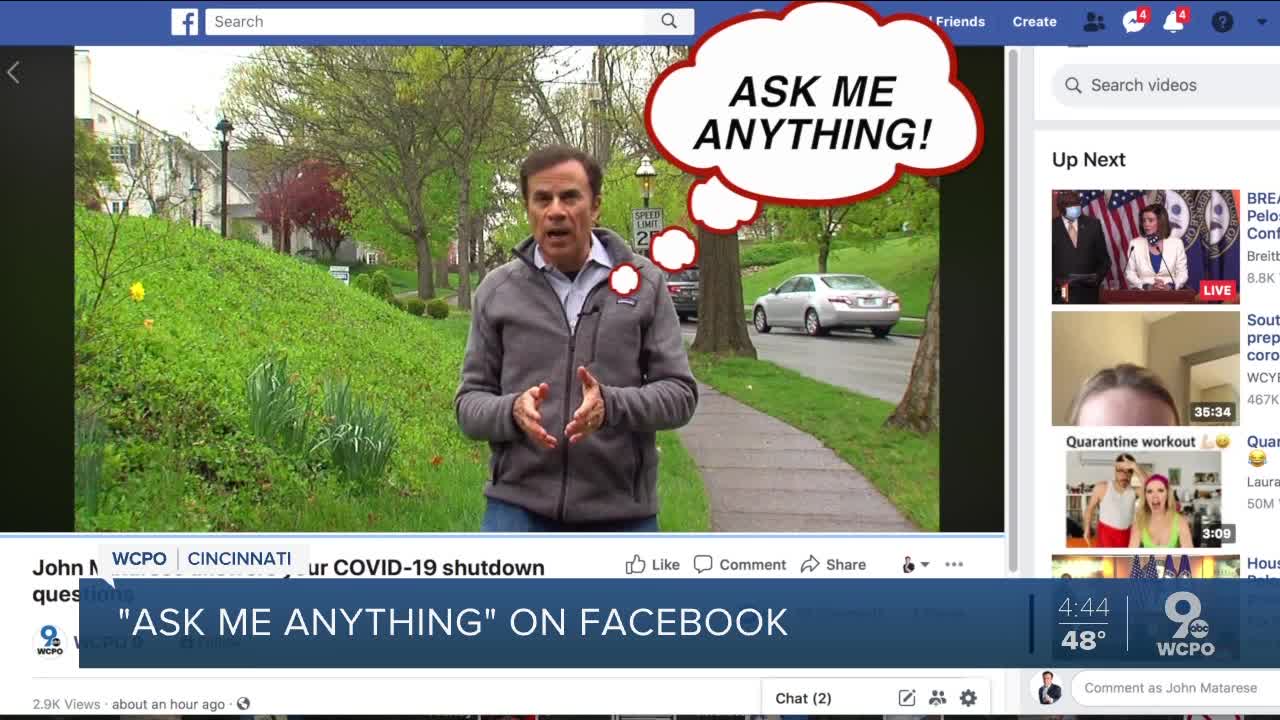This screenshot has height=720, width=1280.
Task: Open the notifications bell icon
Action: [x=1173, y=21]
